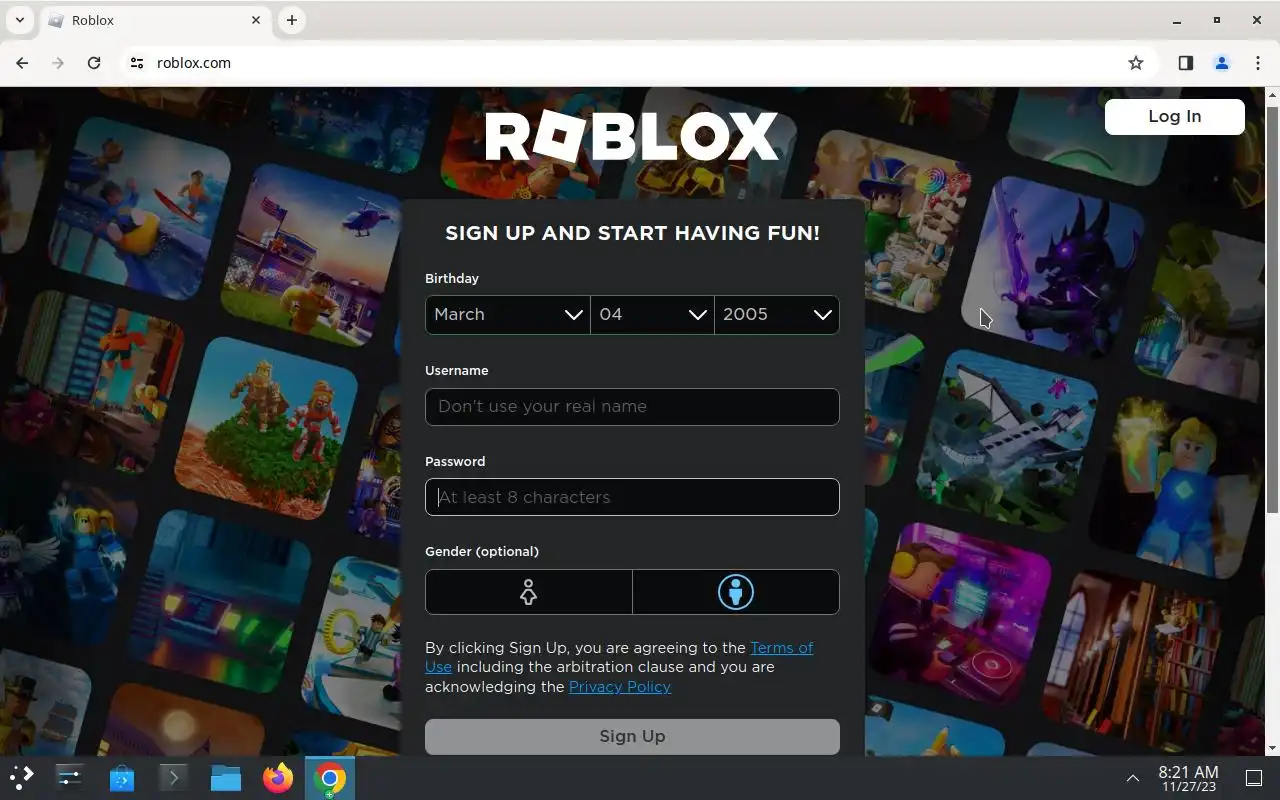Image resolution: width=1280 pixels, height=800 pixels.
Task: Maximize the Chrome window
Action: click(x=1217, y=20)
